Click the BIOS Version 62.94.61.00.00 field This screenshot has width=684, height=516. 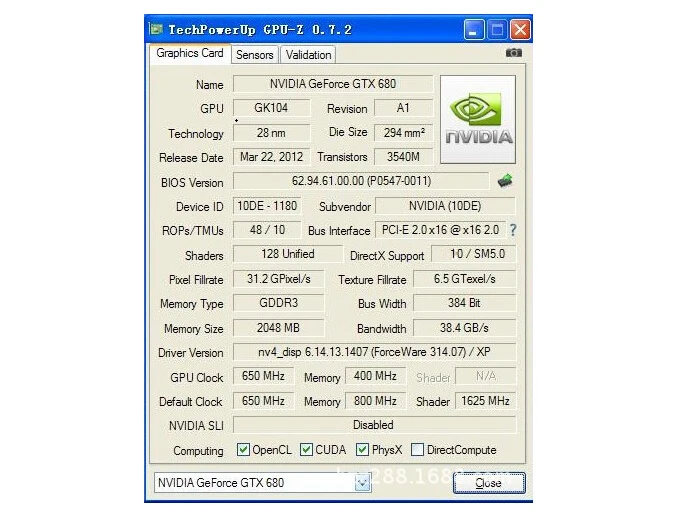(x=361, y=181)
